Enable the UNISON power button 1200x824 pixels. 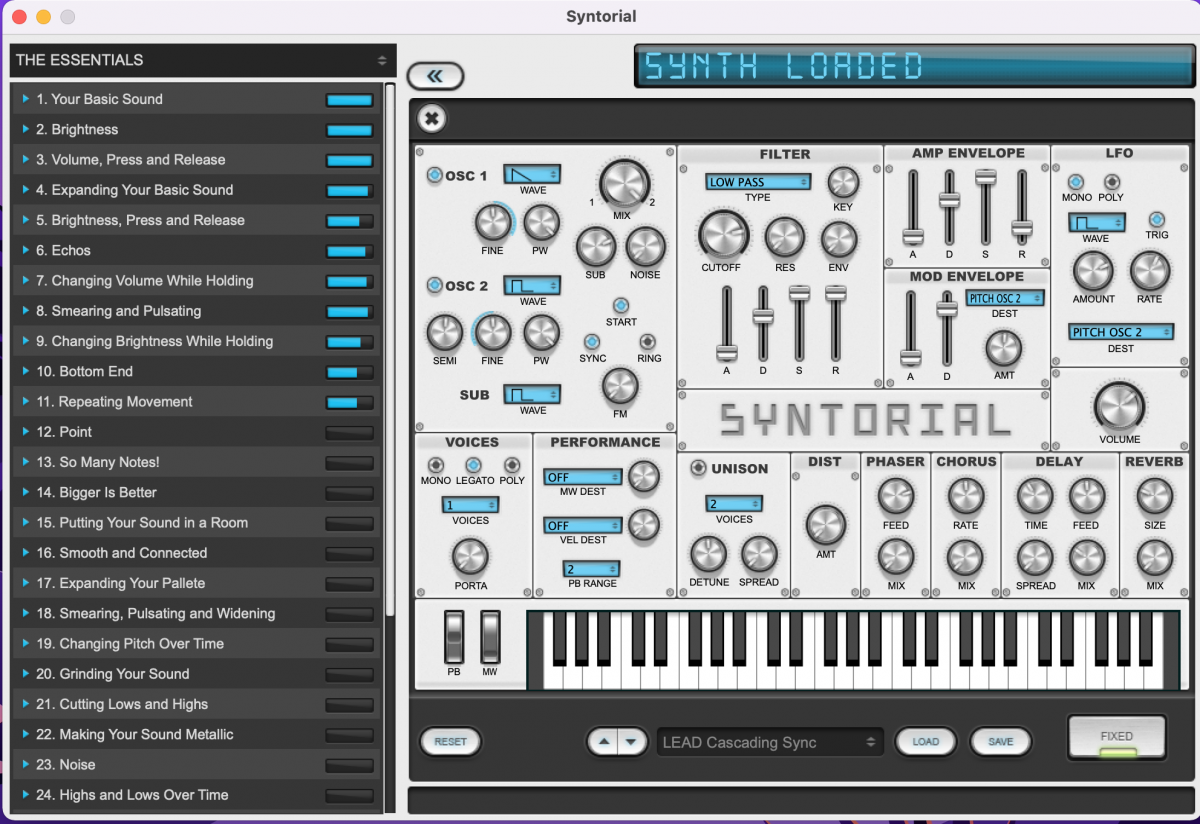[x=698, y=468]
